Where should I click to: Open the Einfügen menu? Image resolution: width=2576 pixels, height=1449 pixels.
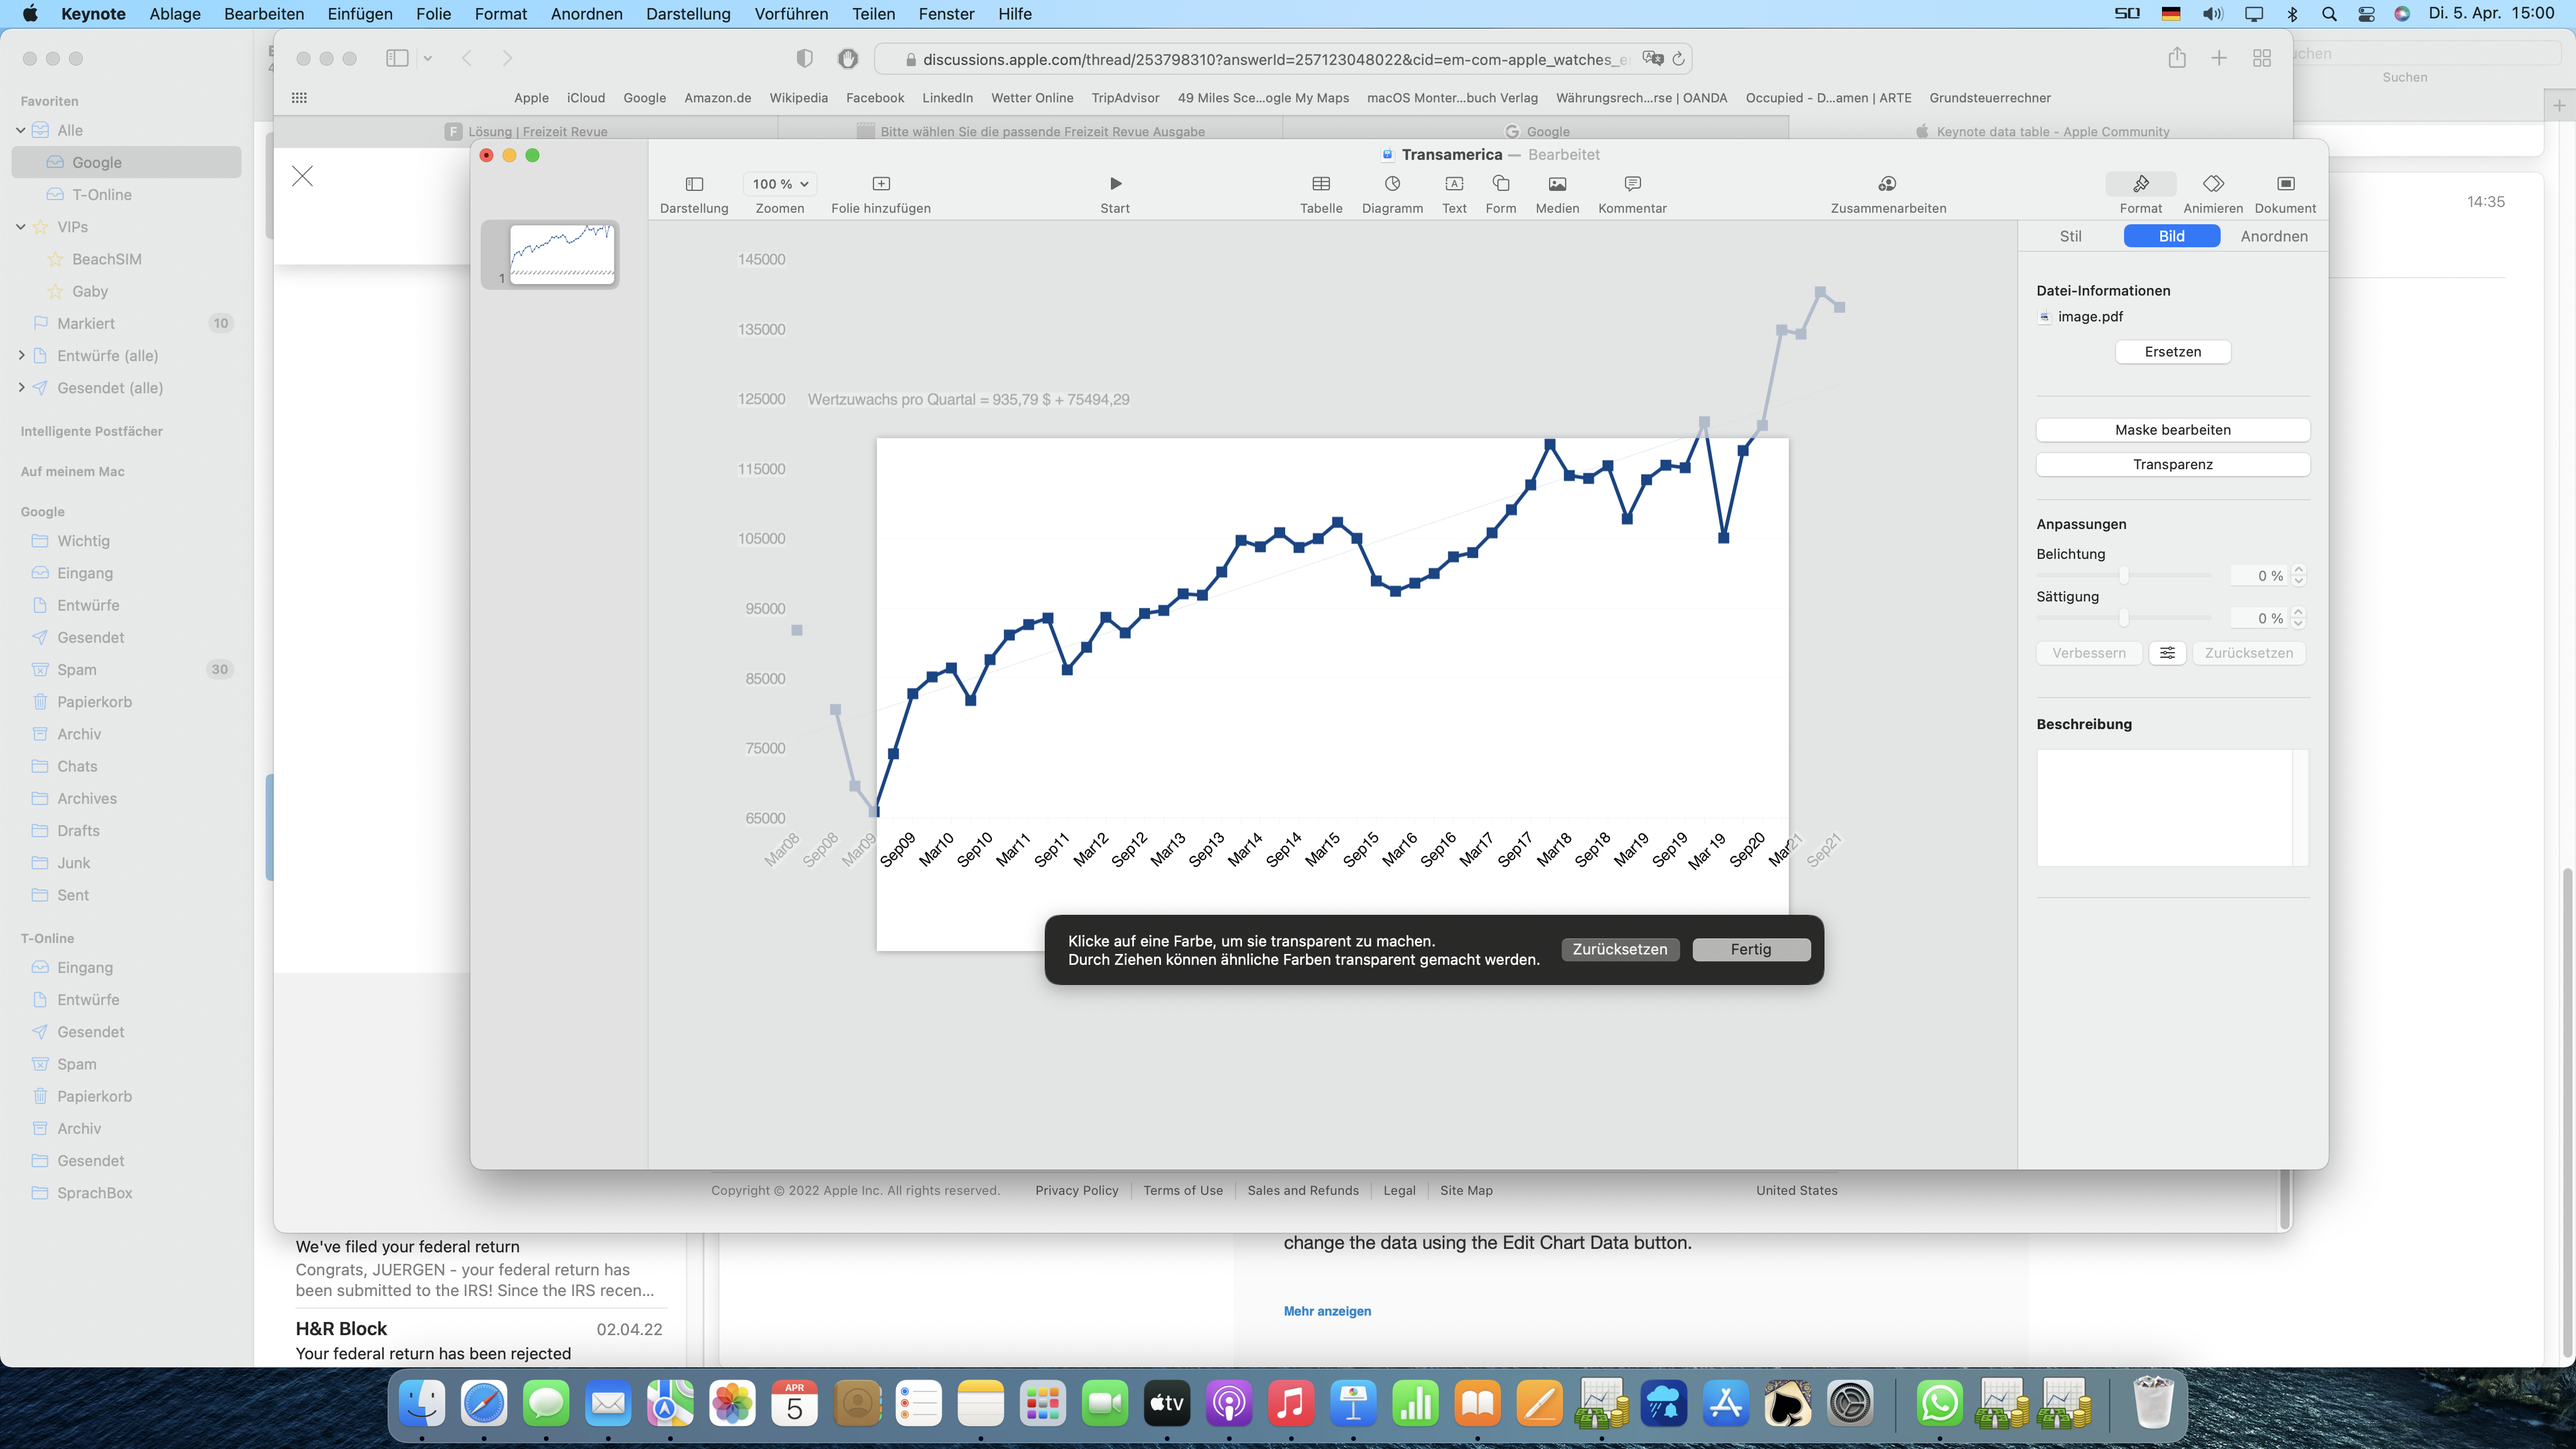pos(359,14)
